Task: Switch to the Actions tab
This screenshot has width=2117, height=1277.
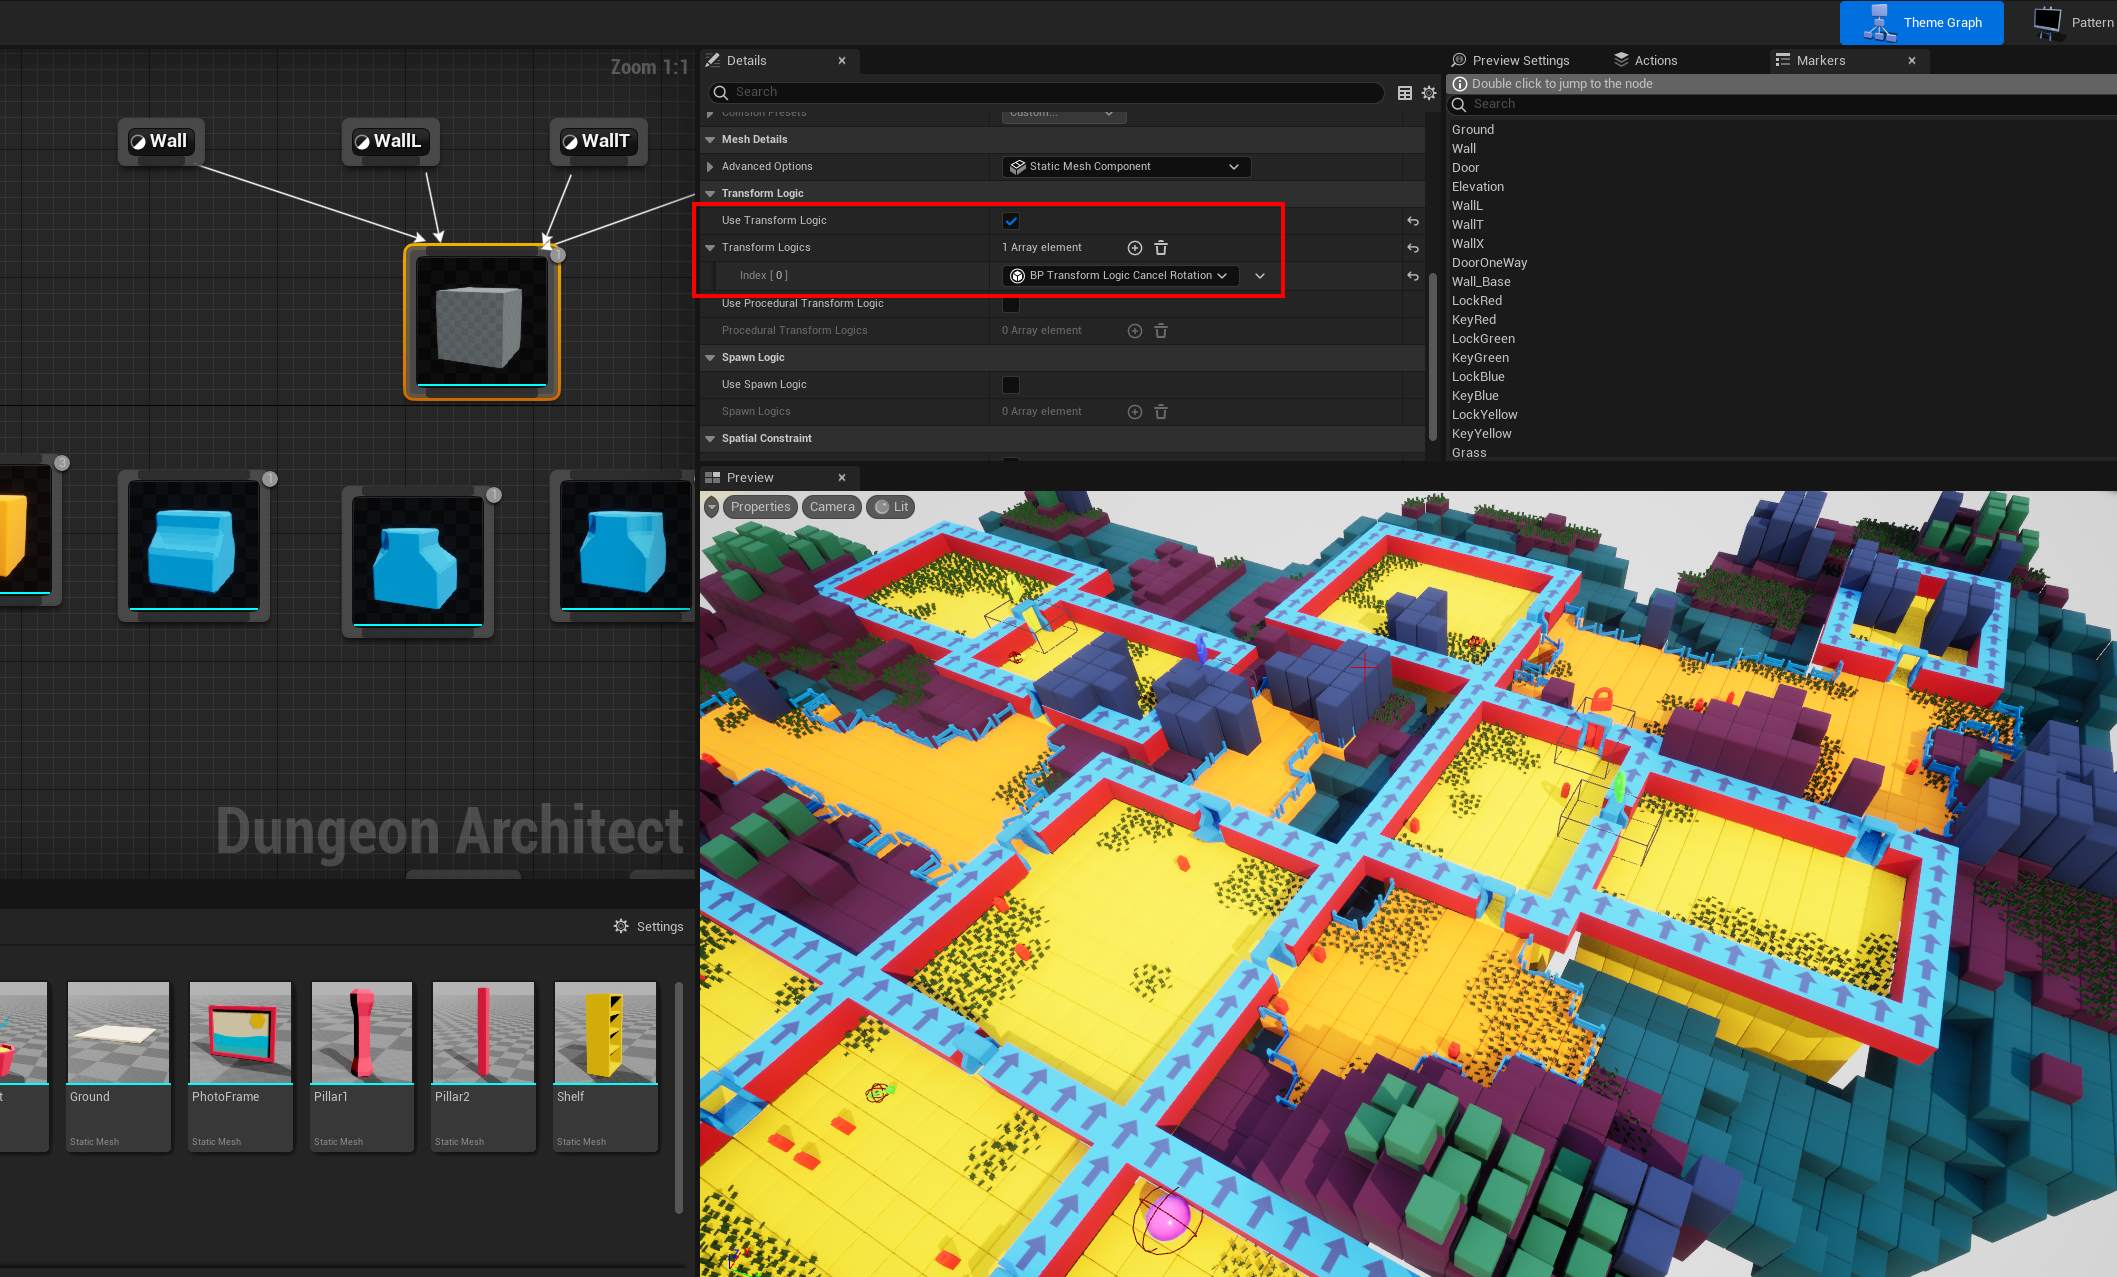Action: [x=1645, y=61]
